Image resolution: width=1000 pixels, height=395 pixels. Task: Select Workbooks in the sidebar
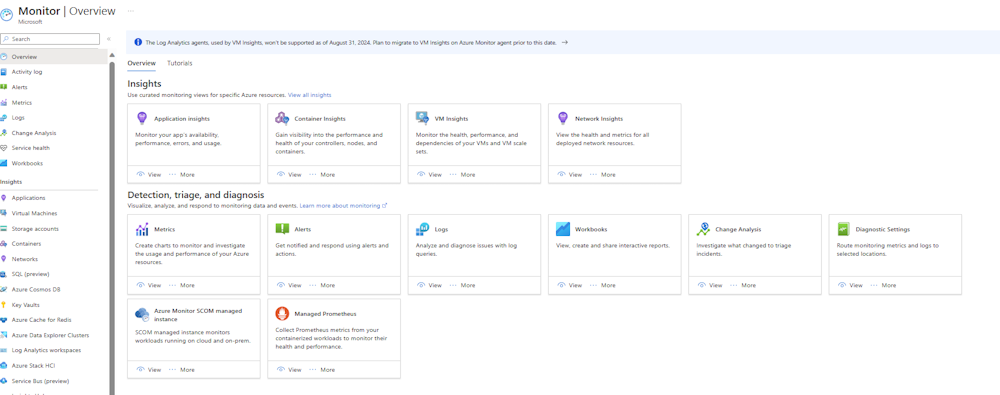pos(27,163)
